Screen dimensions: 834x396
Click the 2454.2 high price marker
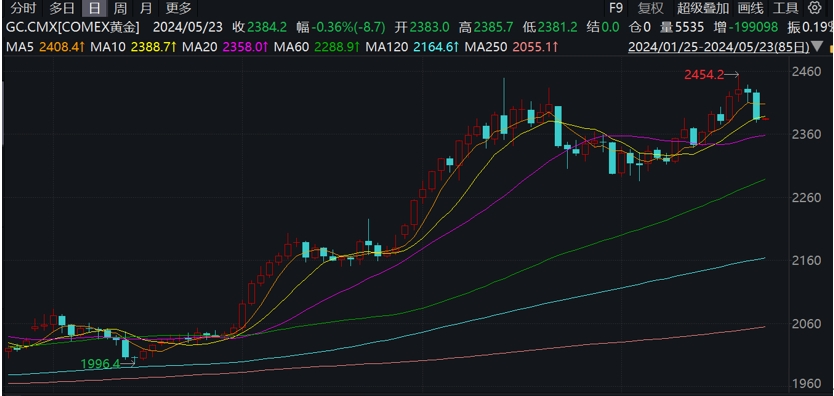pyautogui.click(x=704, y=75)
